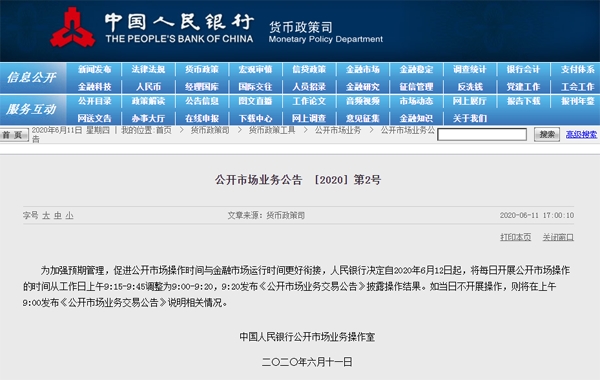Click the announcement title 公开市场业务公告 [2020]第2号
The width and height of the screenshot is (600, 380).
[298, 179]
